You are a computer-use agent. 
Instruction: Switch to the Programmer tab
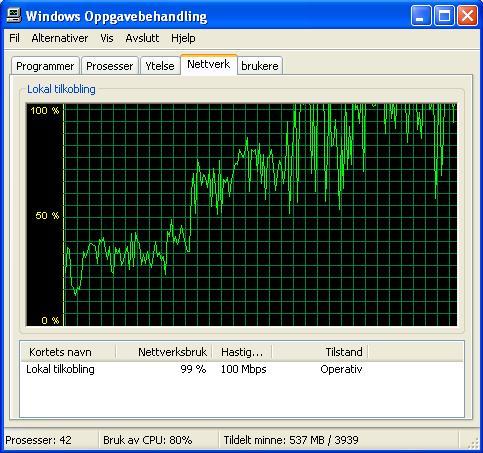(45, 66)
